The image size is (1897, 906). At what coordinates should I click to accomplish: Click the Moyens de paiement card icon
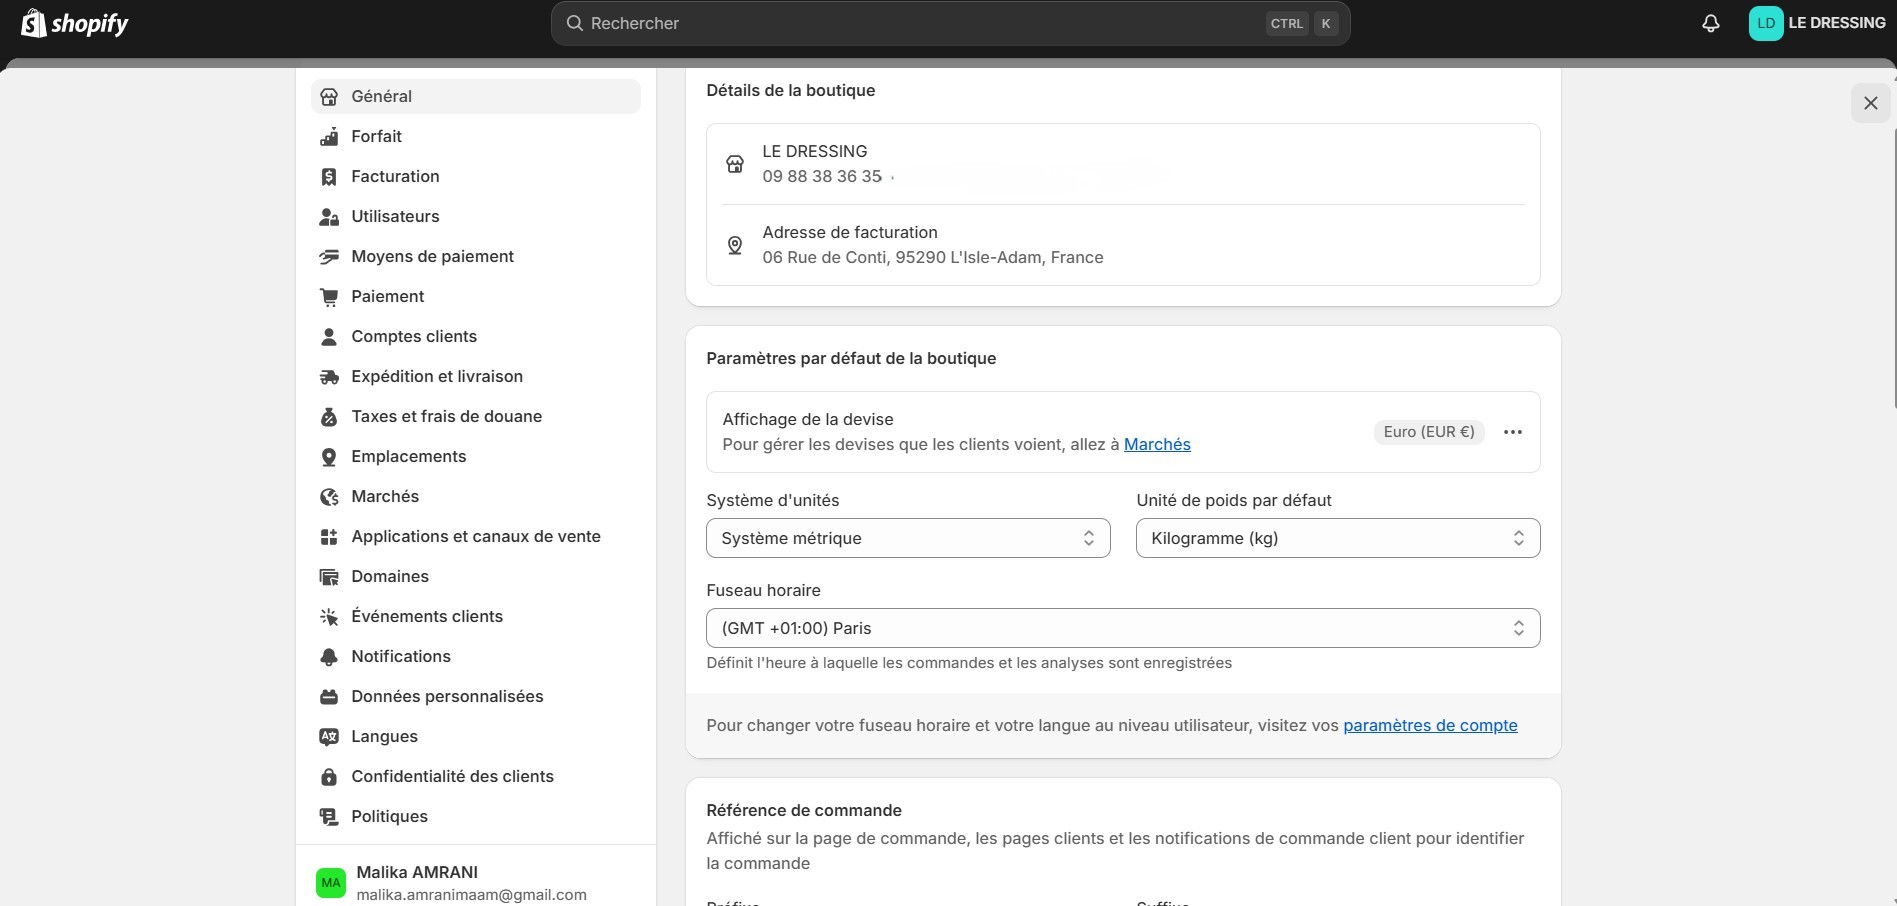[329, 257]
